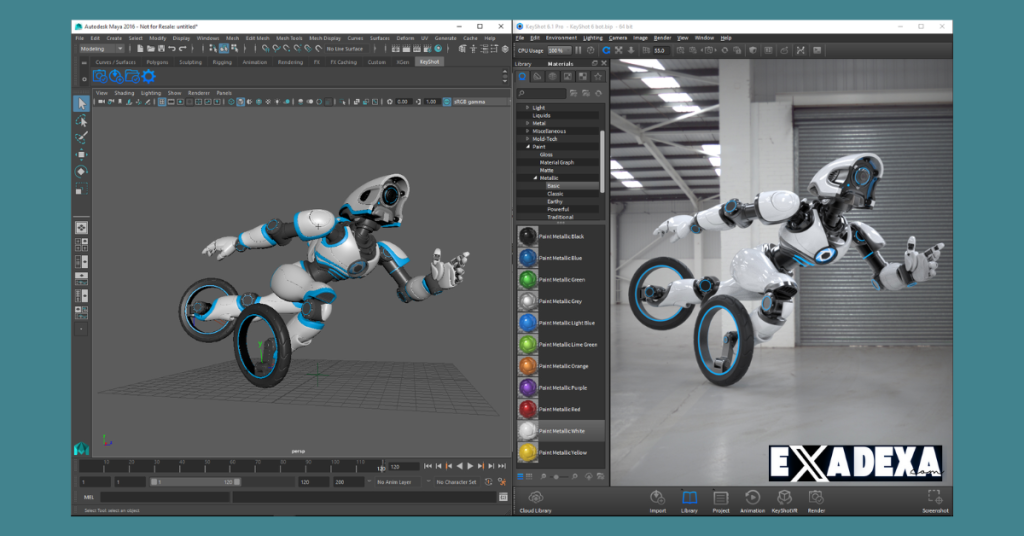The image size is (1024, 536).
Task: Click Redo arrow in Maya status line
Action: point(182,49)
